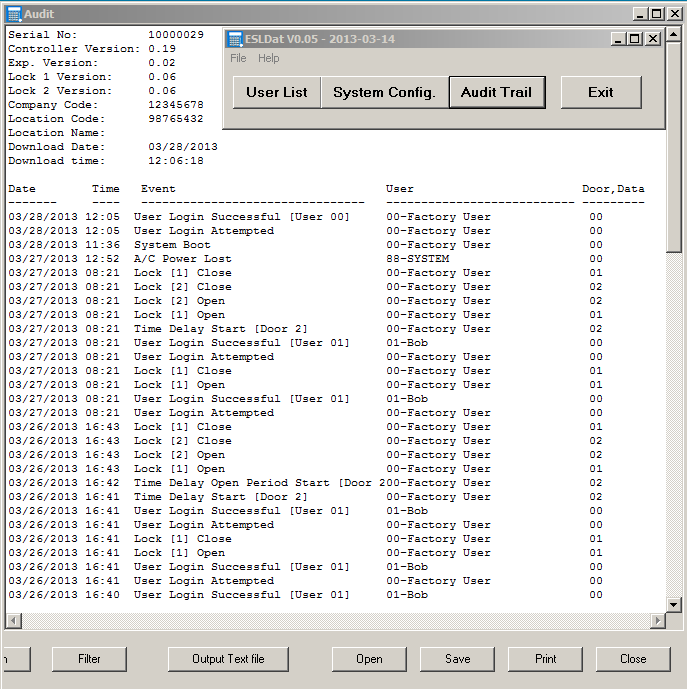Open the User List screen
This screenshot has height=689, width=687.
pos(277,92)
